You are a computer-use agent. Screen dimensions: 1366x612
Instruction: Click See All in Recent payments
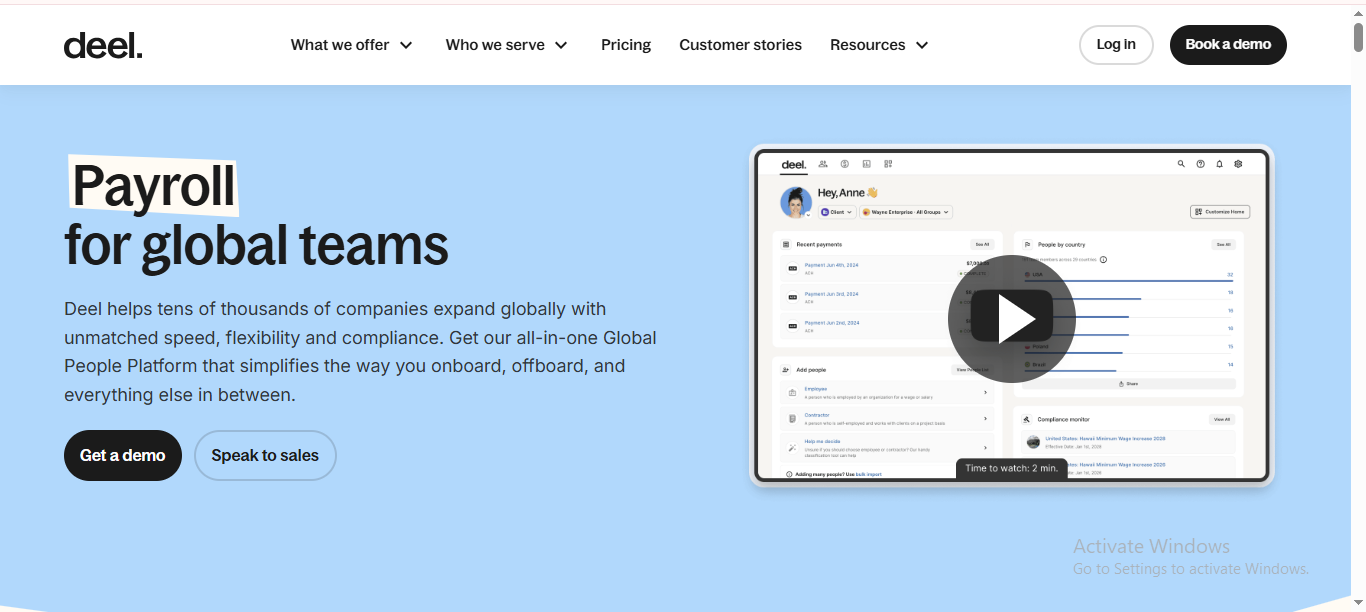click(982, 244)
